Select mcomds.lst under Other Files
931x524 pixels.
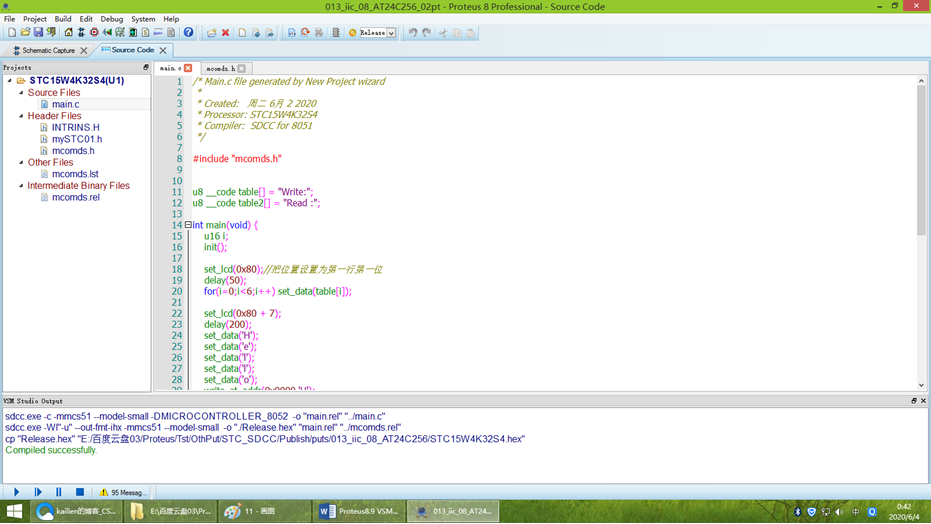pos(75,174)
